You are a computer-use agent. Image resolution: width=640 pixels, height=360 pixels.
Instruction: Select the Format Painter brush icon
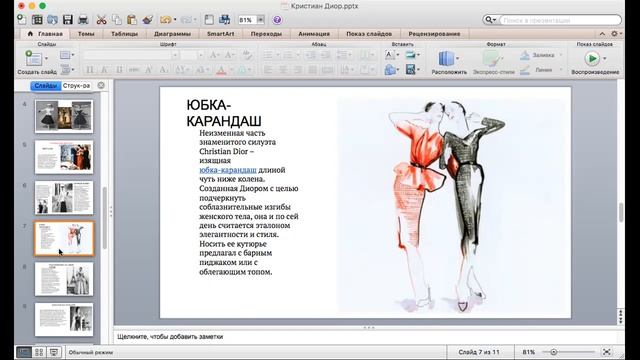(x=147, y=20)
